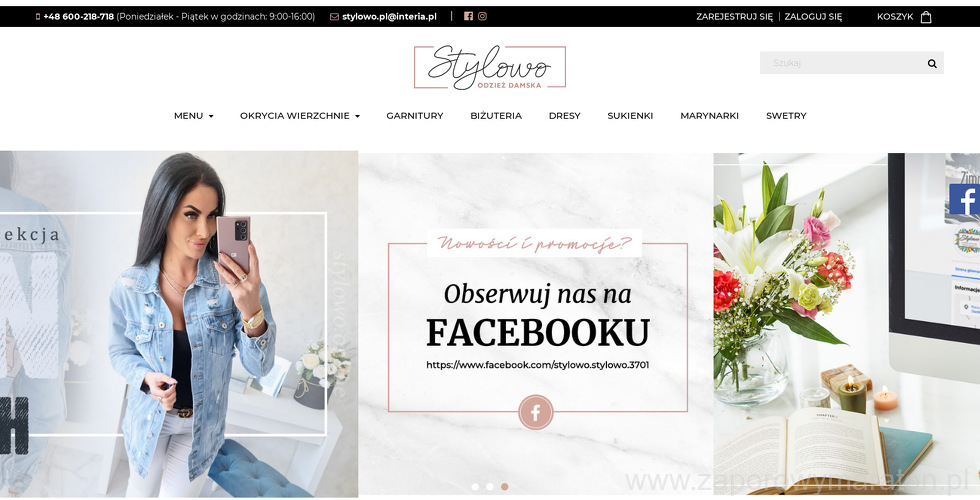Expand the OKRYCIA WIERZCHNIE dropdown
The image size is (980, 500).
(x=300, y=116)
